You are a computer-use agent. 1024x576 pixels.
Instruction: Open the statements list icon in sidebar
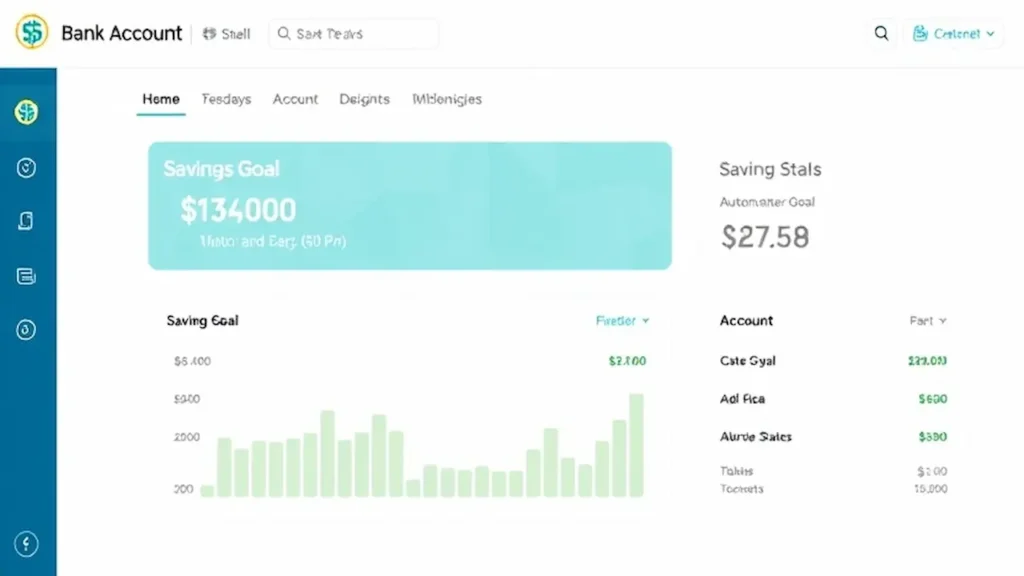25,275
